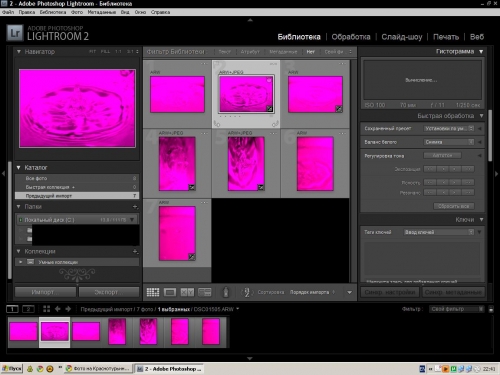Add a new folder with Папки plus
Image resolution: width=500 pixels, height=375 pixels.
(x=135, y=207)
